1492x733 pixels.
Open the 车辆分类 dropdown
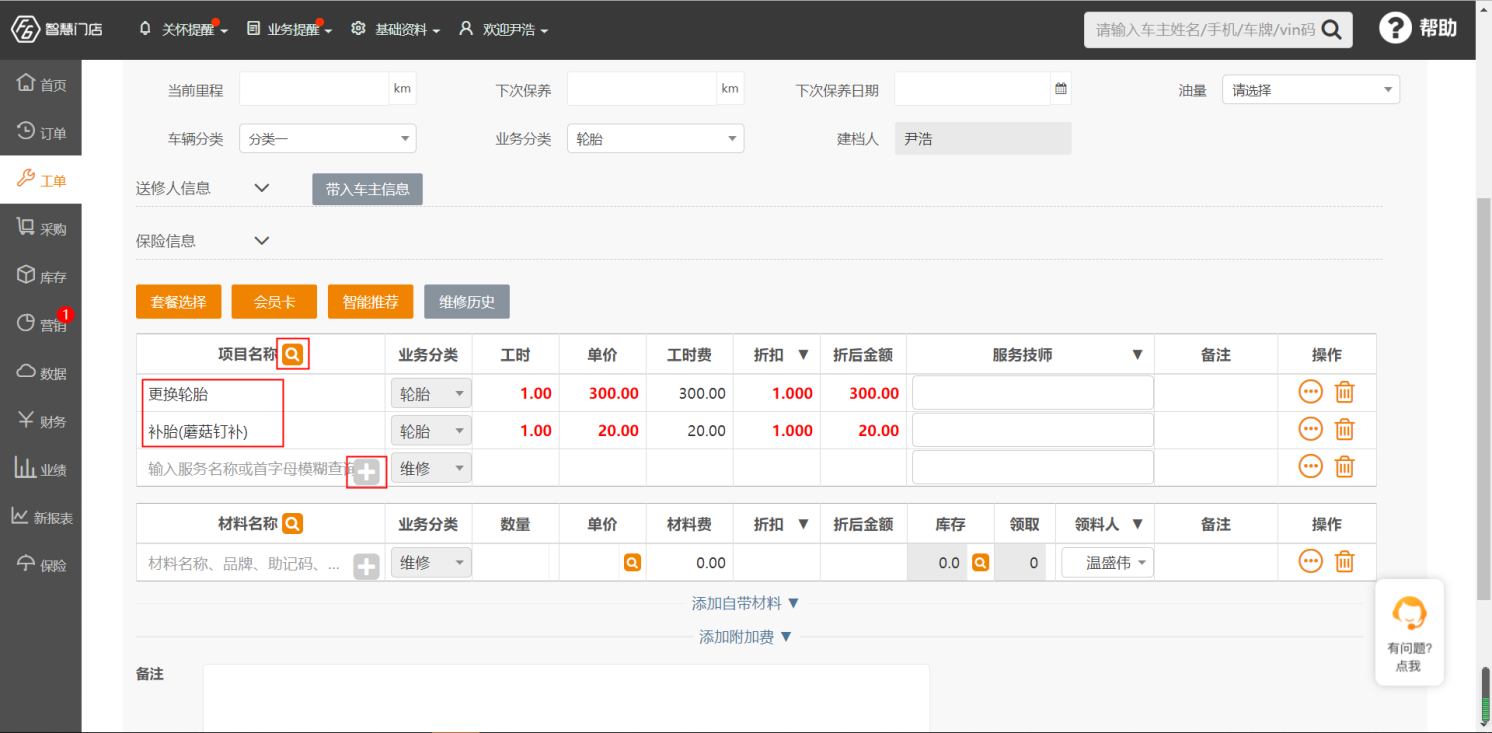pyautogui.click(x=328, y=139)
